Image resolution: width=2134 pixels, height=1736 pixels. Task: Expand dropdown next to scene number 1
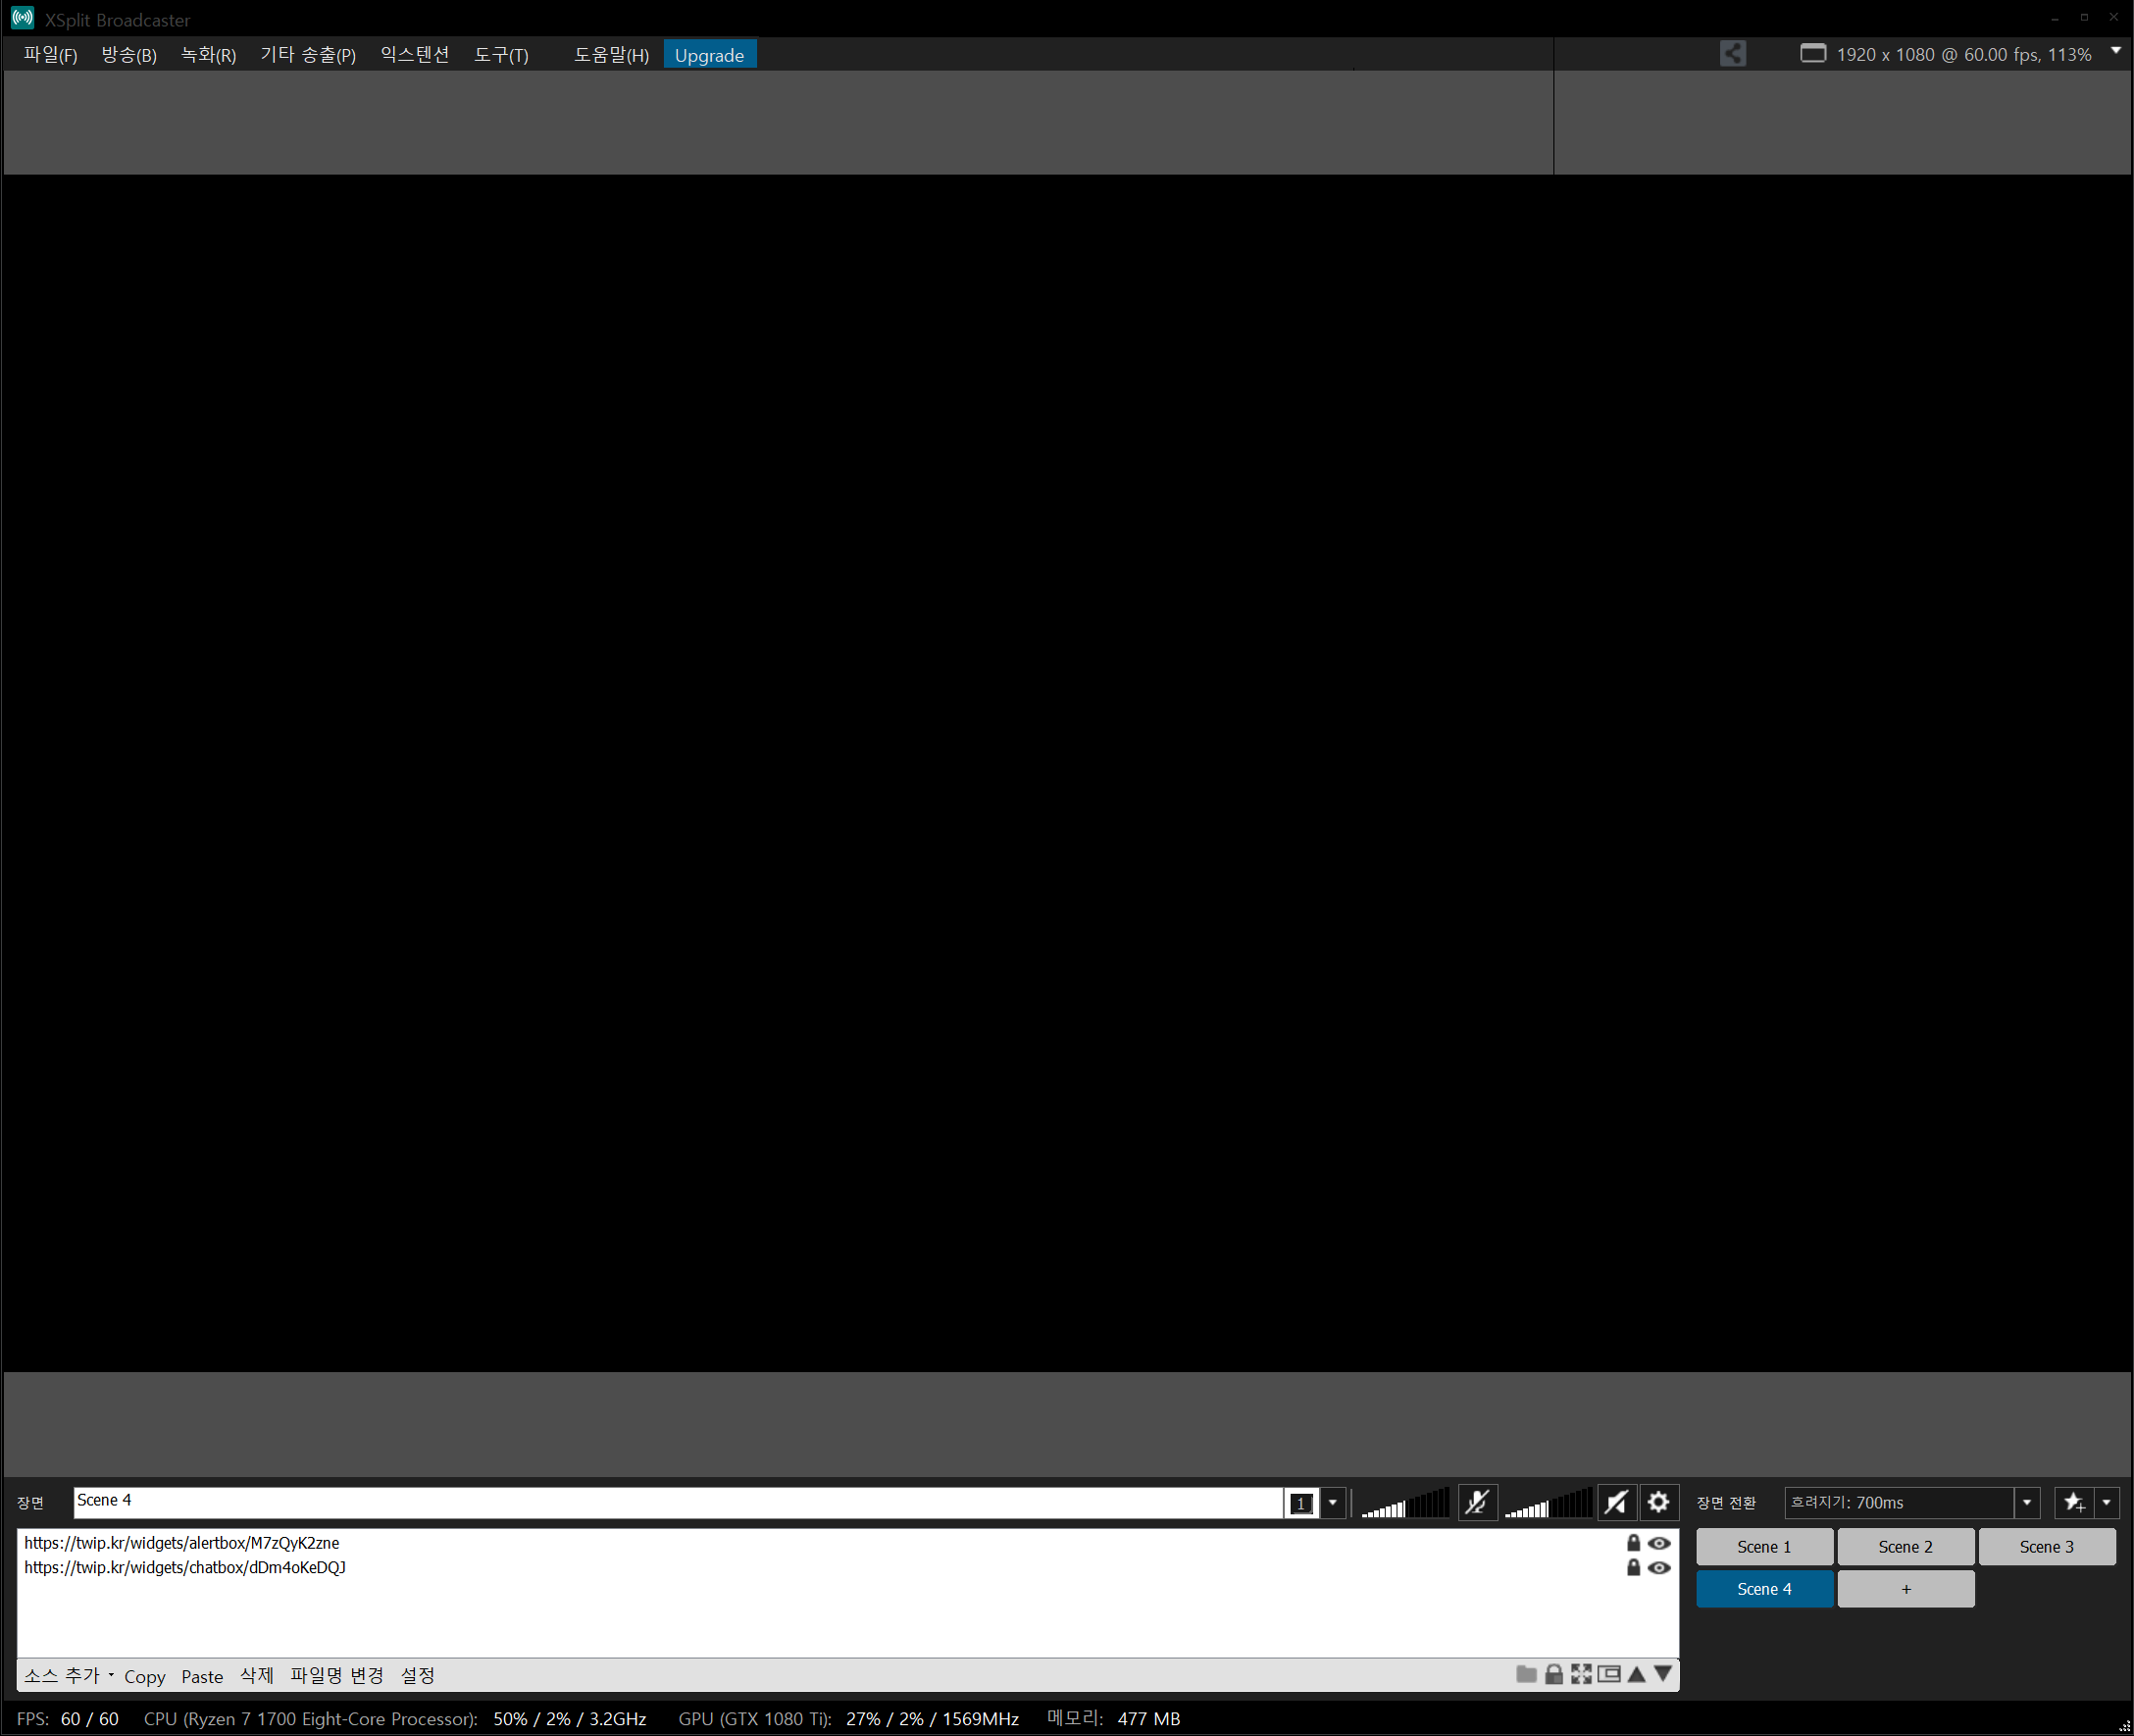(x=1332, y=1502)
